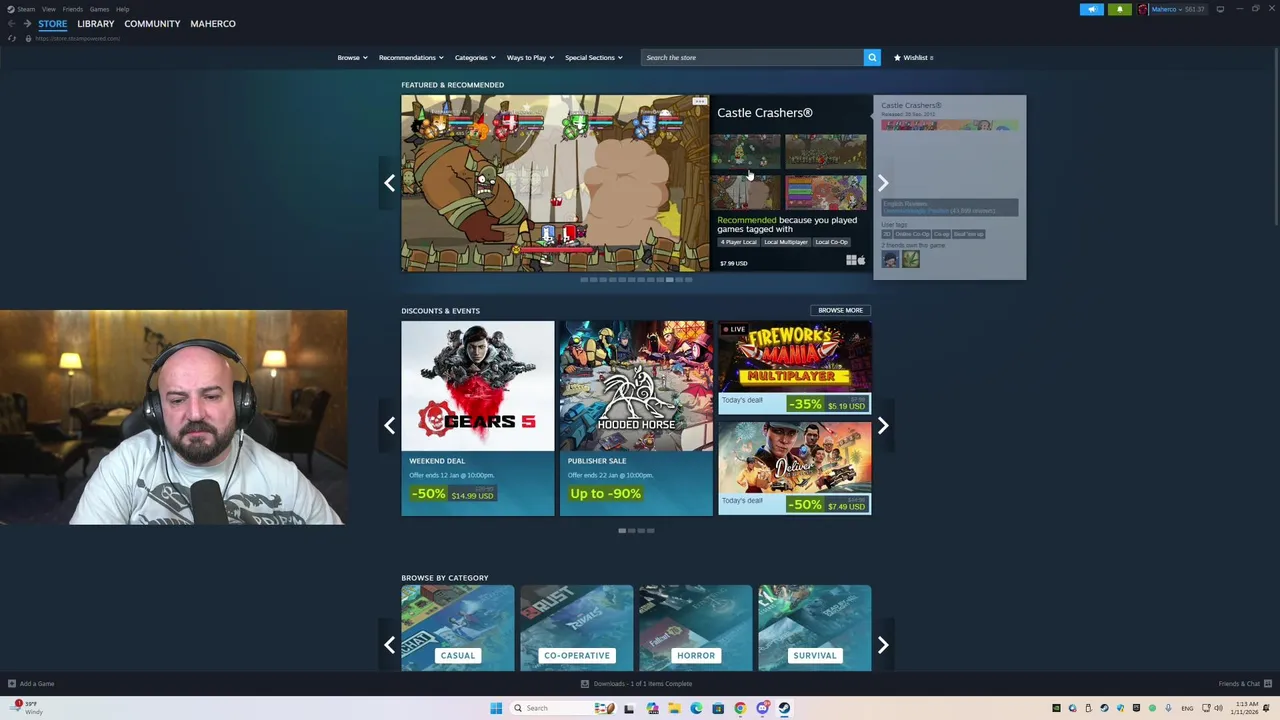Click the store search magnifier button
Image resolution: width=1280 pixels, height=720 pixels.
tap(872, 57)
